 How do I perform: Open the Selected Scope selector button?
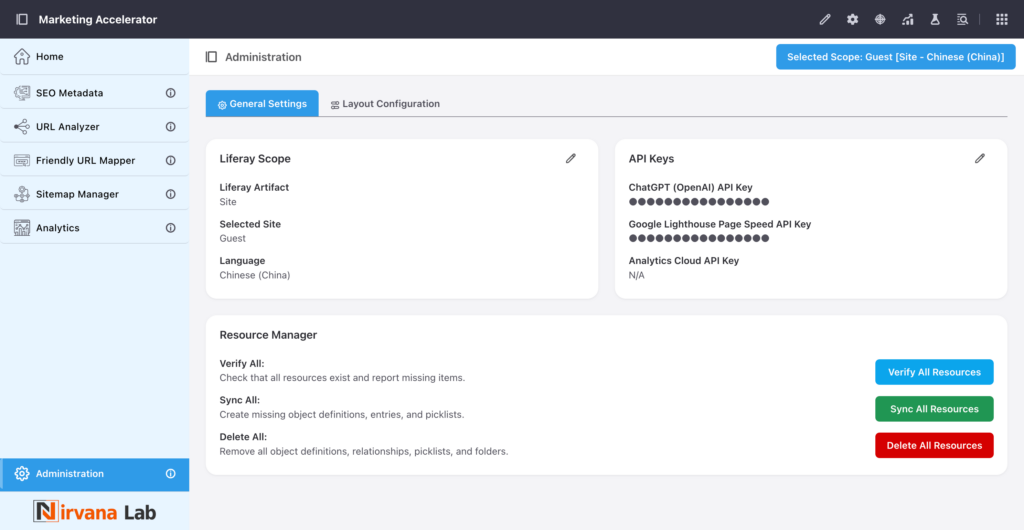pyautogui.click(x=895, y=57)
